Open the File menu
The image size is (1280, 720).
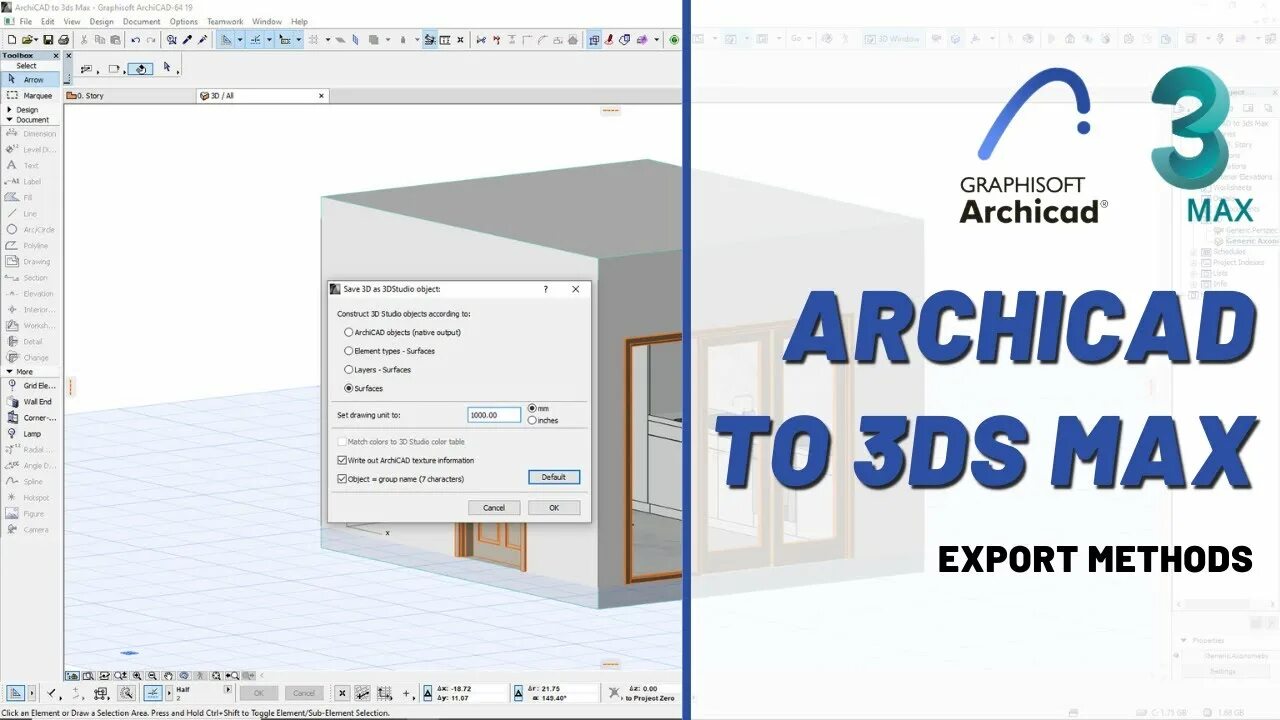[x=26, y=21]
